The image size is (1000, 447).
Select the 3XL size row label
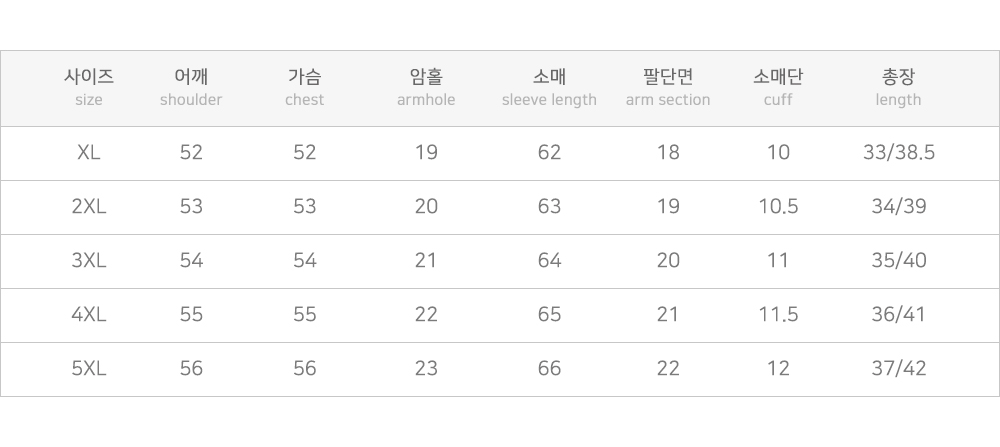(x=89, y=261)
